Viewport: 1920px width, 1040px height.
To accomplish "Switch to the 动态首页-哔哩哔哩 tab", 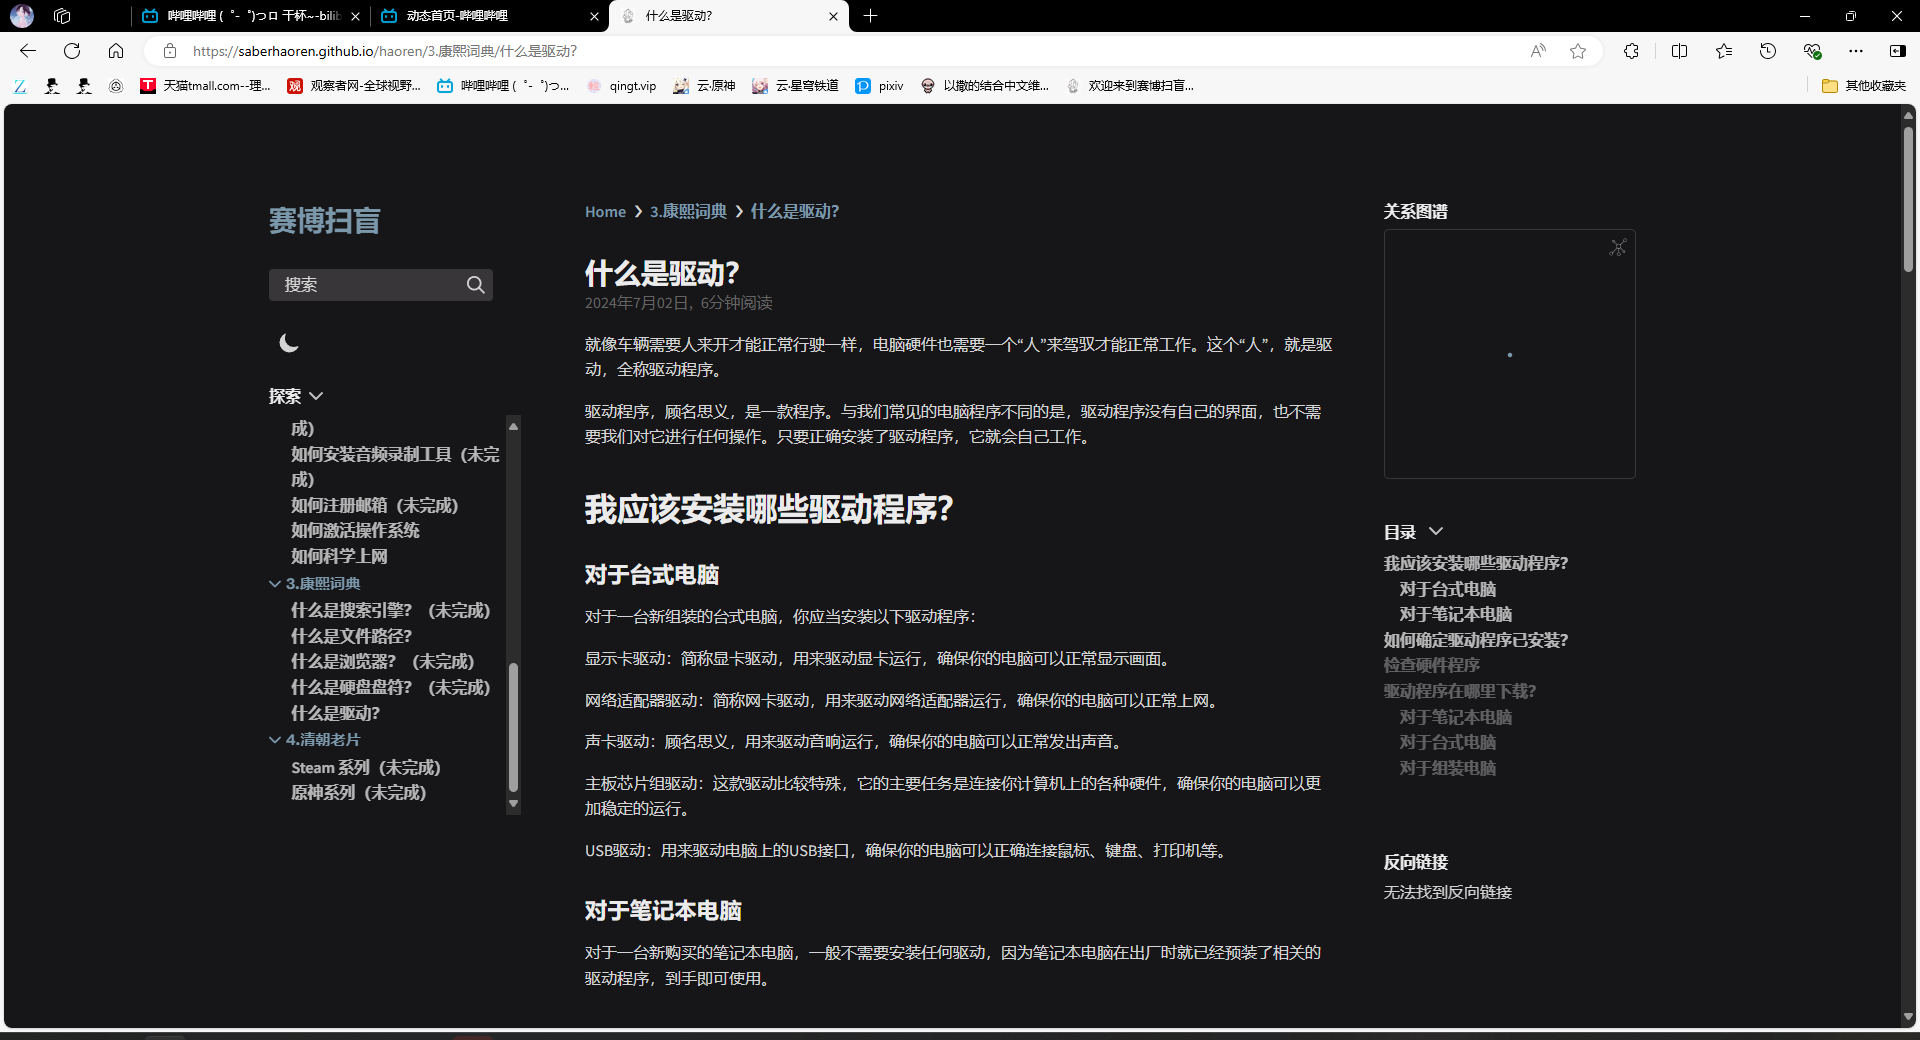I will tap(470, 16).
